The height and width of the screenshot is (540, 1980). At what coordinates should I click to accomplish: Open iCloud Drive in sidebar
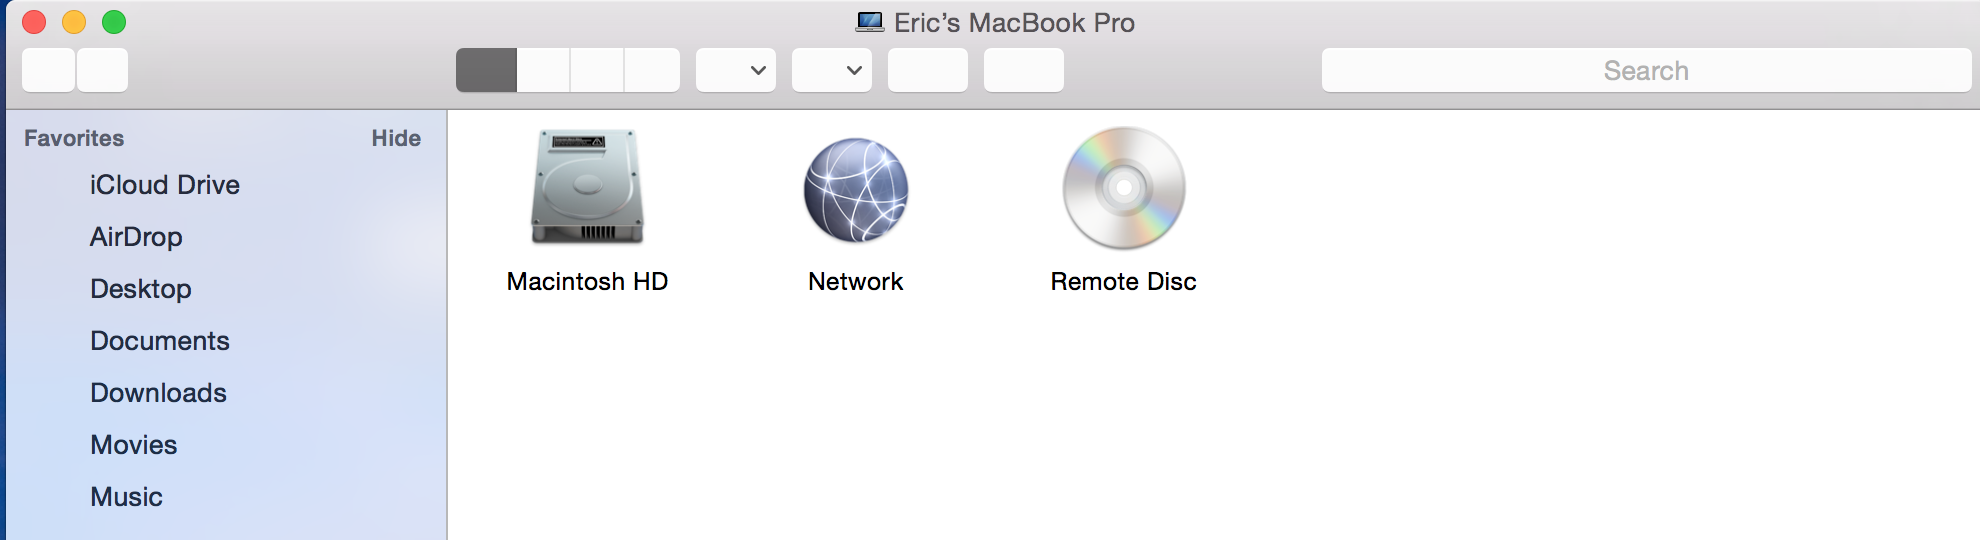(165, 185)
